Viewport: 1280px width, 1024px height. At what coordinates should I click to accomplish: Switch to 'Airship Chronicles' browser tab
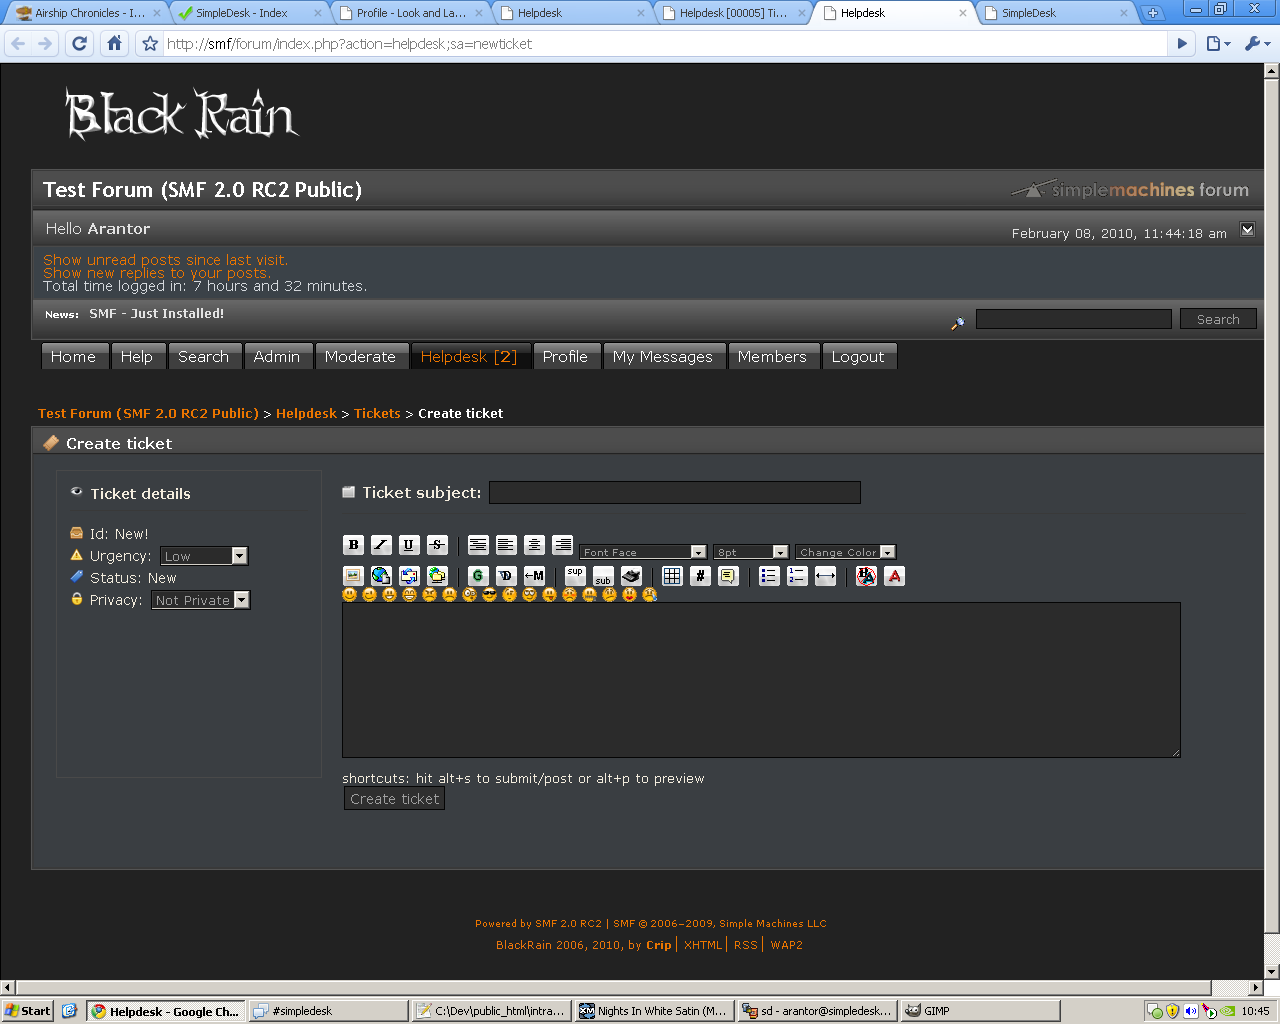click(88, 13)
